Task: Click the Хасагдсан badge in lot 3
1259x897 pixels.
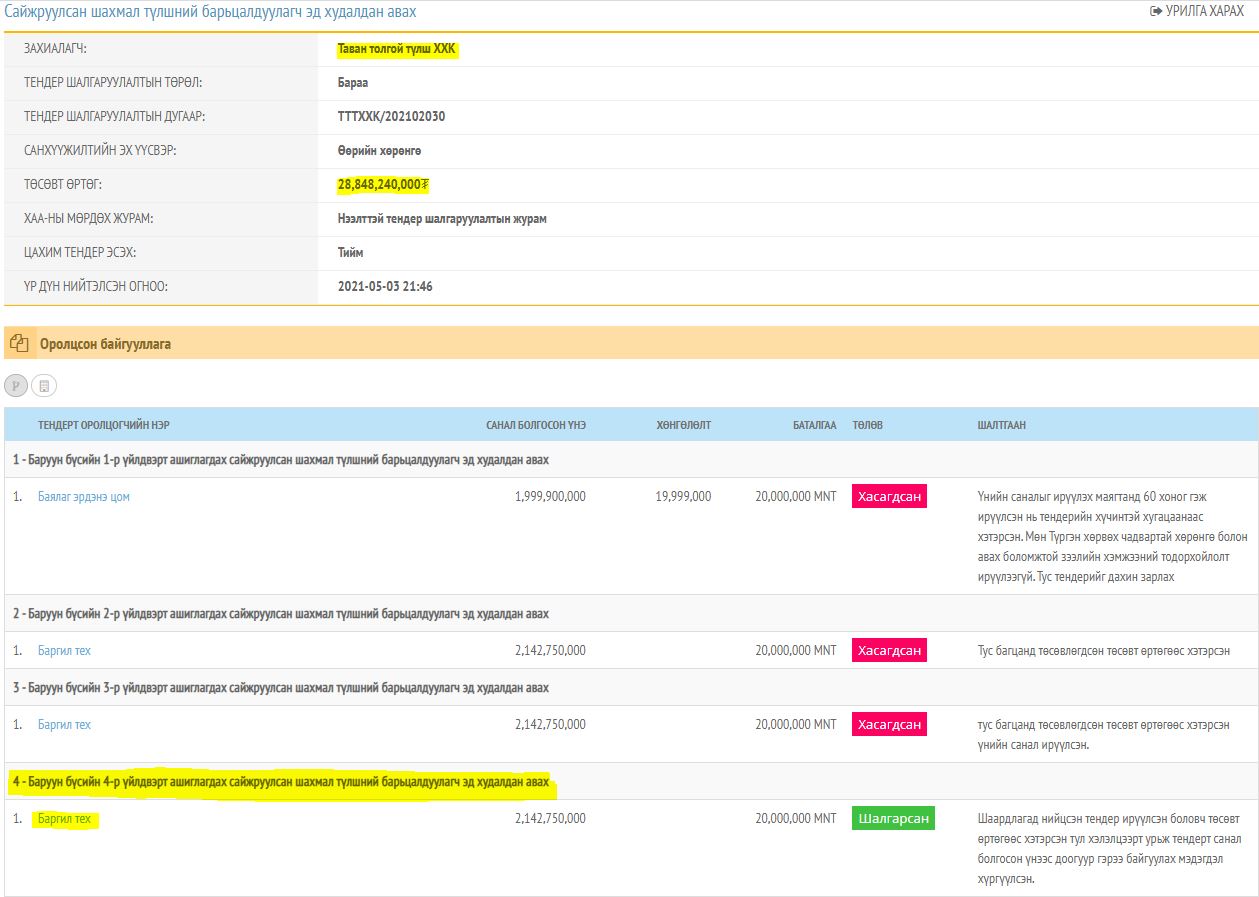Action: [889, 724]
